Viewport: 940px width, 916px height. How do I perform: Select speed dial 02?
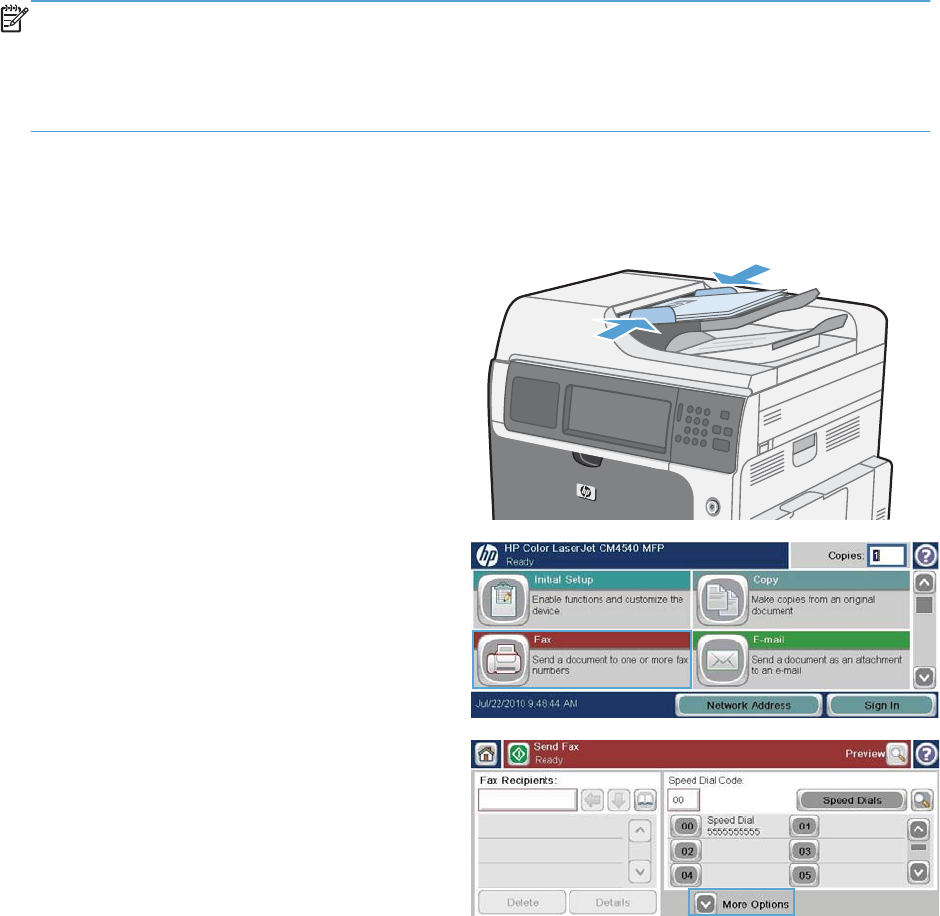pyautogui.click(x=687, y=851)
